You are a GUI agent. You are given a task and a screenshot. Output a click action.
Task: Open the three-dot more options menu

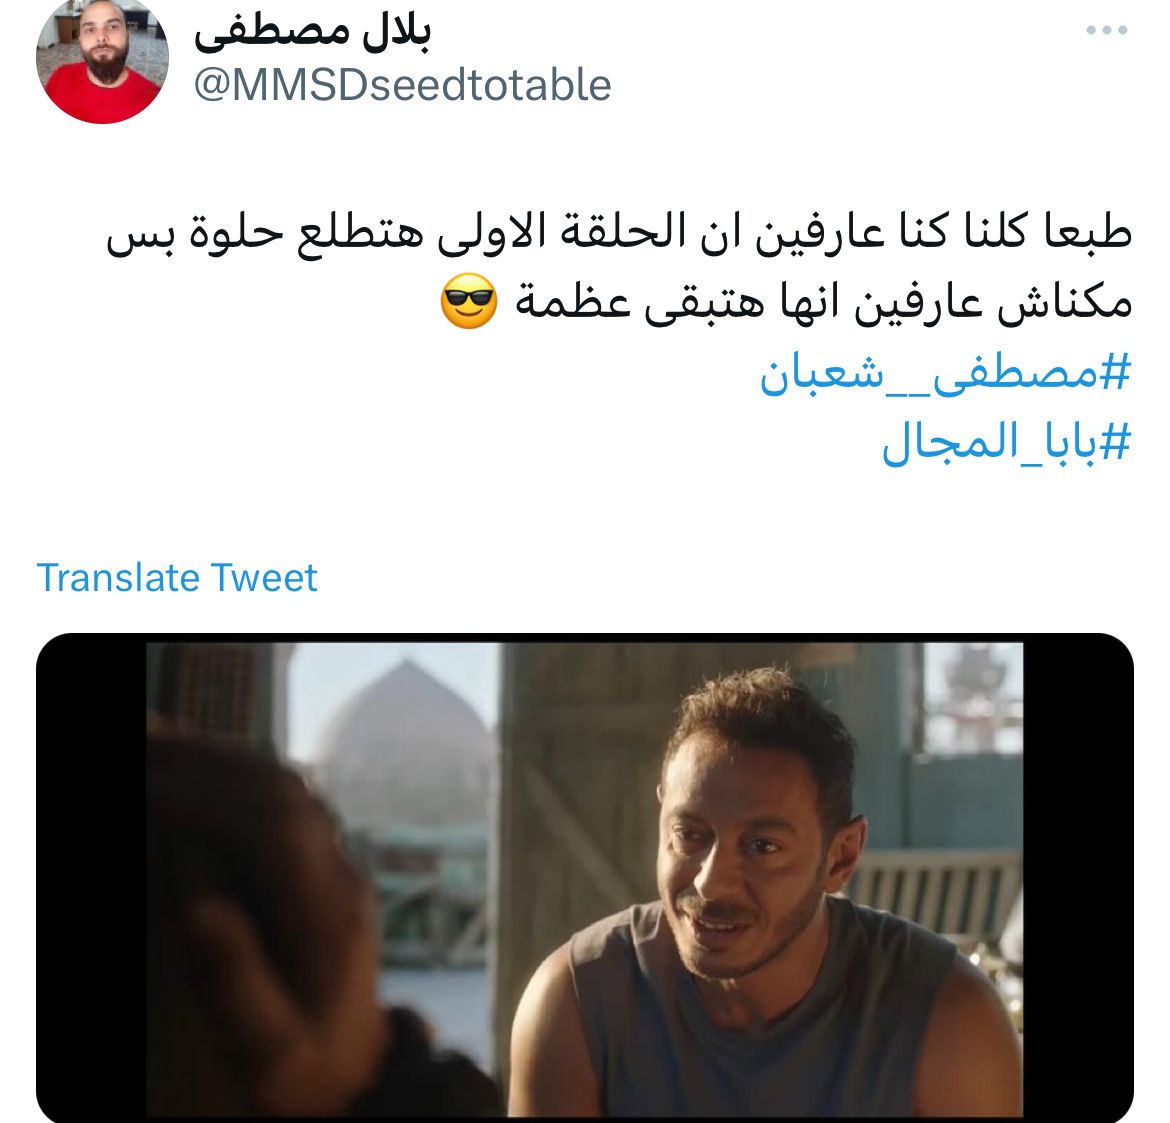click(1107, 30)
